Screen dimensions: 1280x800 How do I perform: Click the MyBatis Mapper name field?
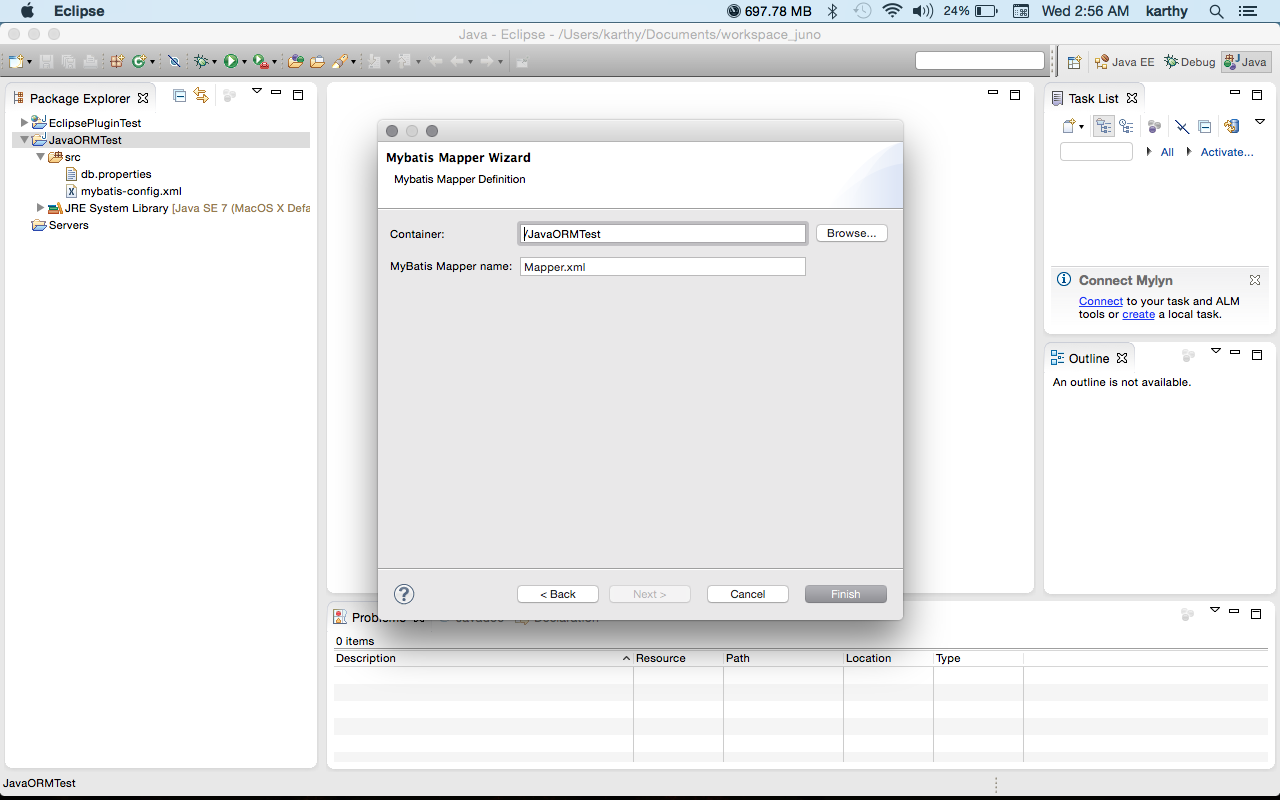click(x=663, y=267)
